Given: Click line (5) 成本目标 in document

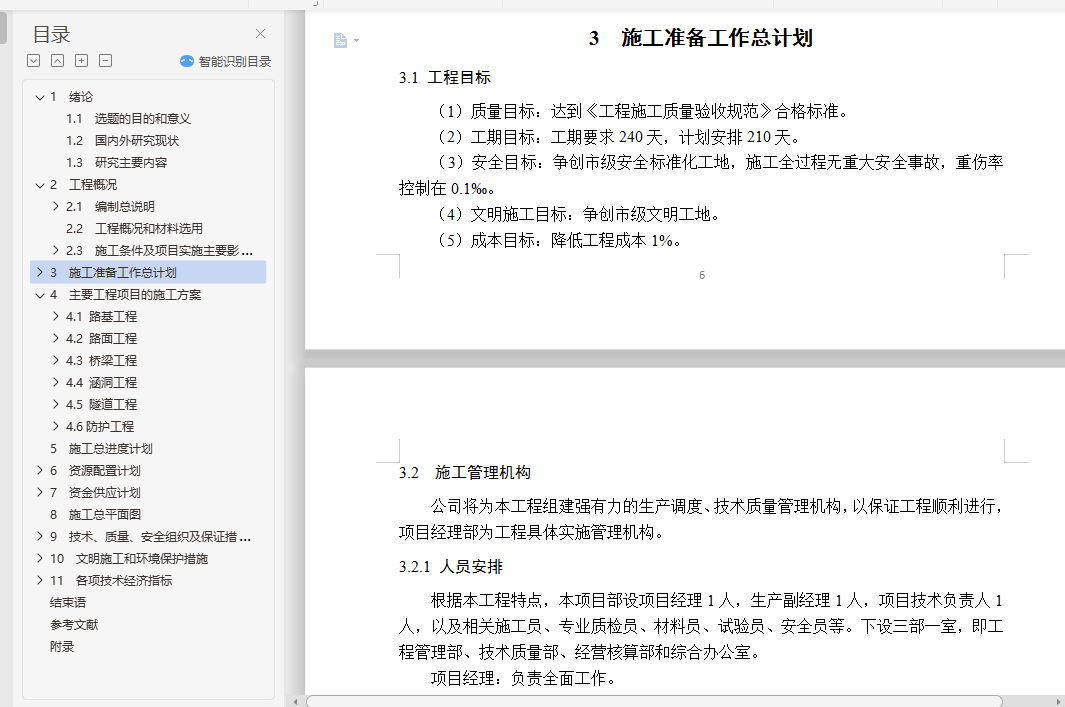Looking at the screenshot, I should (x=558, y=240).
